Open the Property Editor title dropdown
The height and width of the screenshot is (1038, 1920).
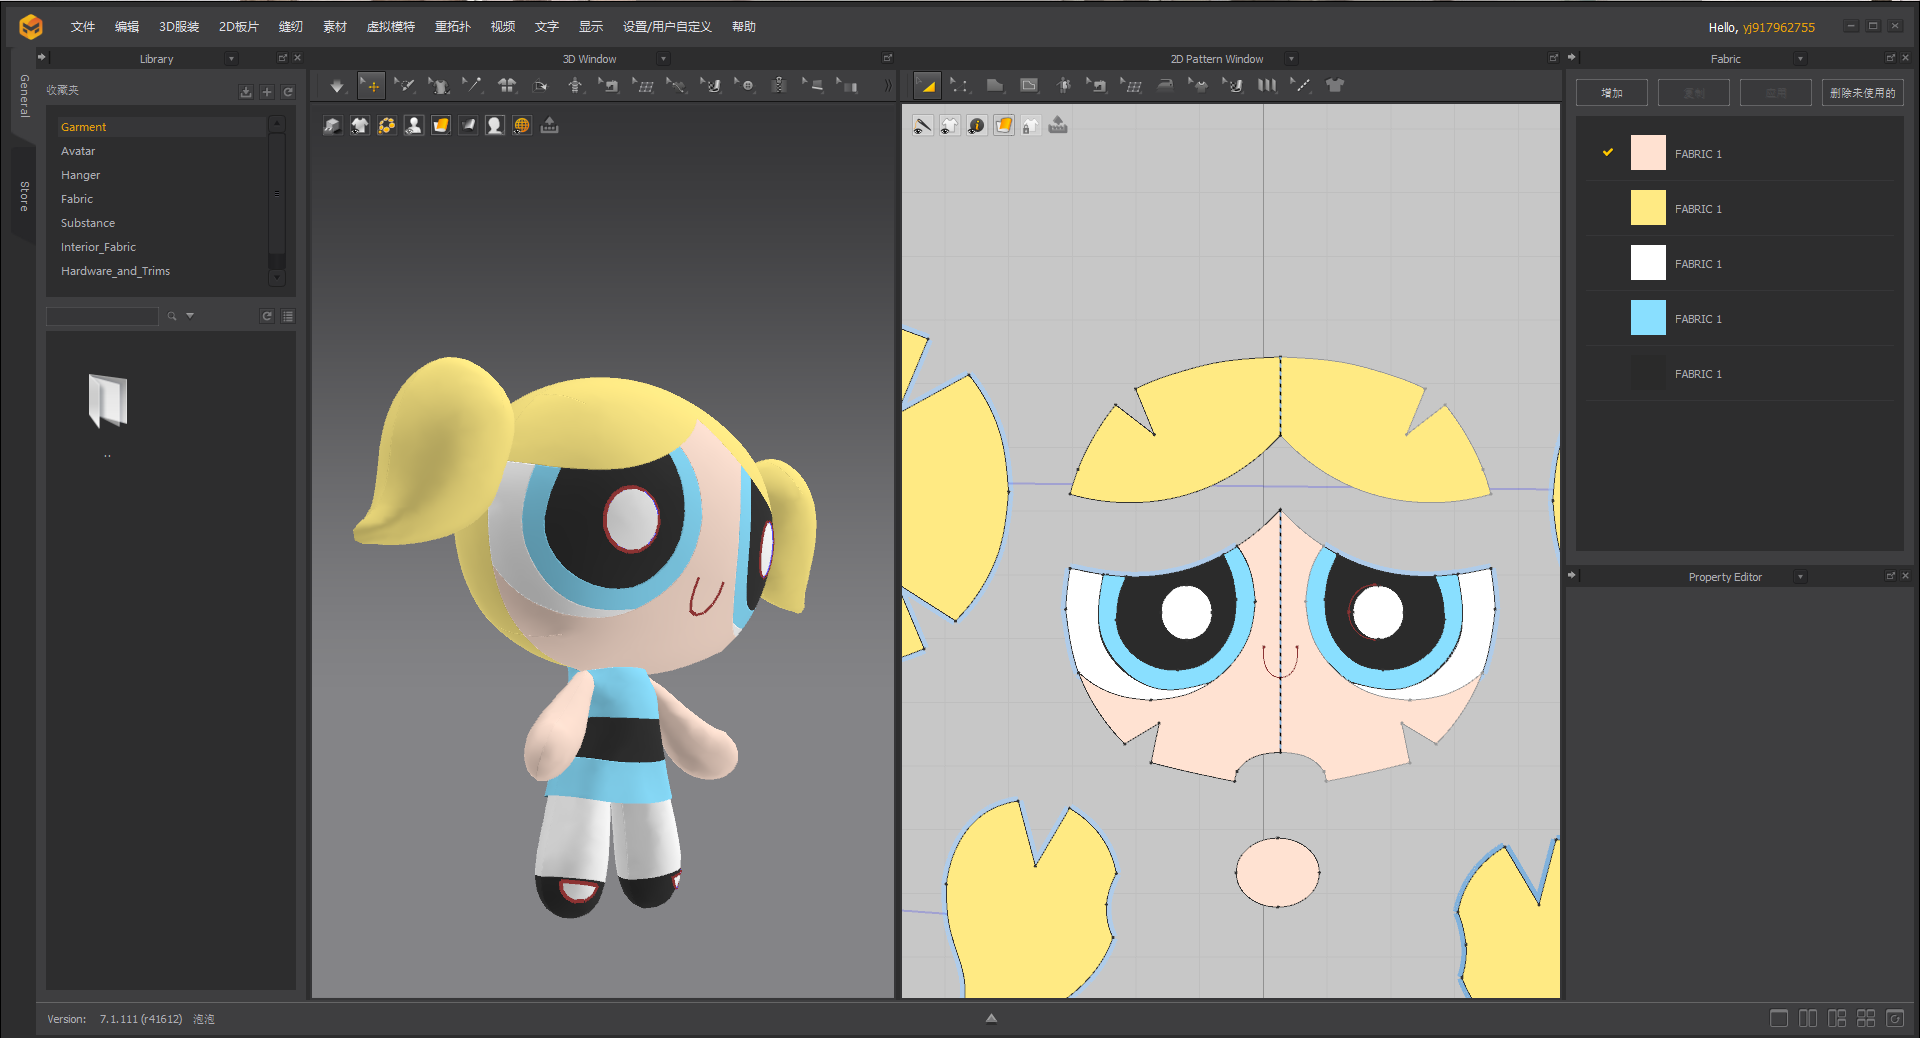tap(1800, 577)
